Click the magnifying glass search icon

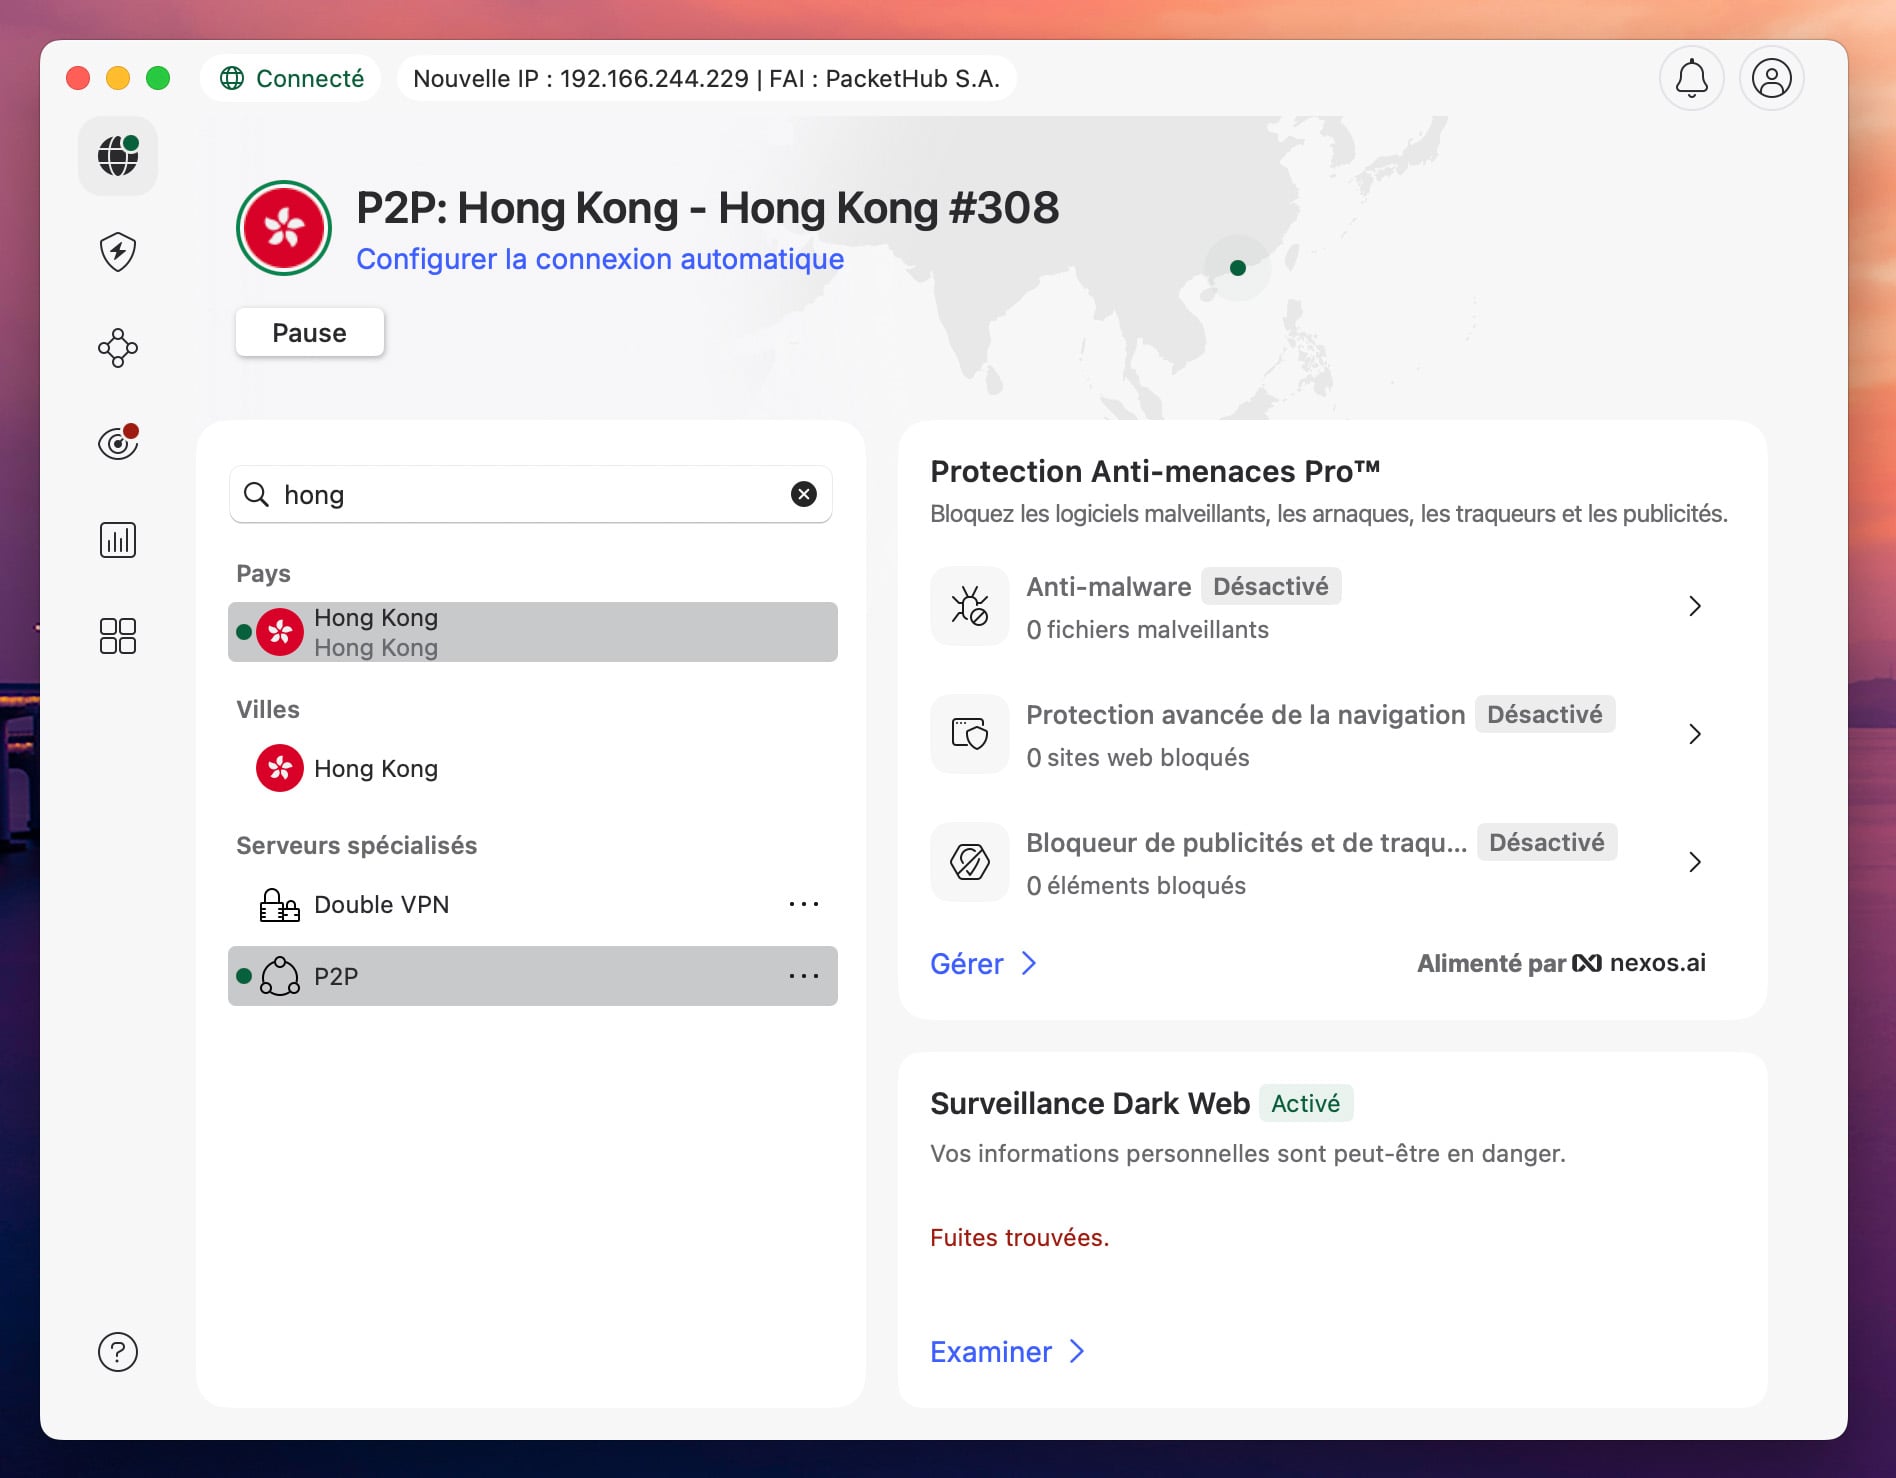pos(257,494)
